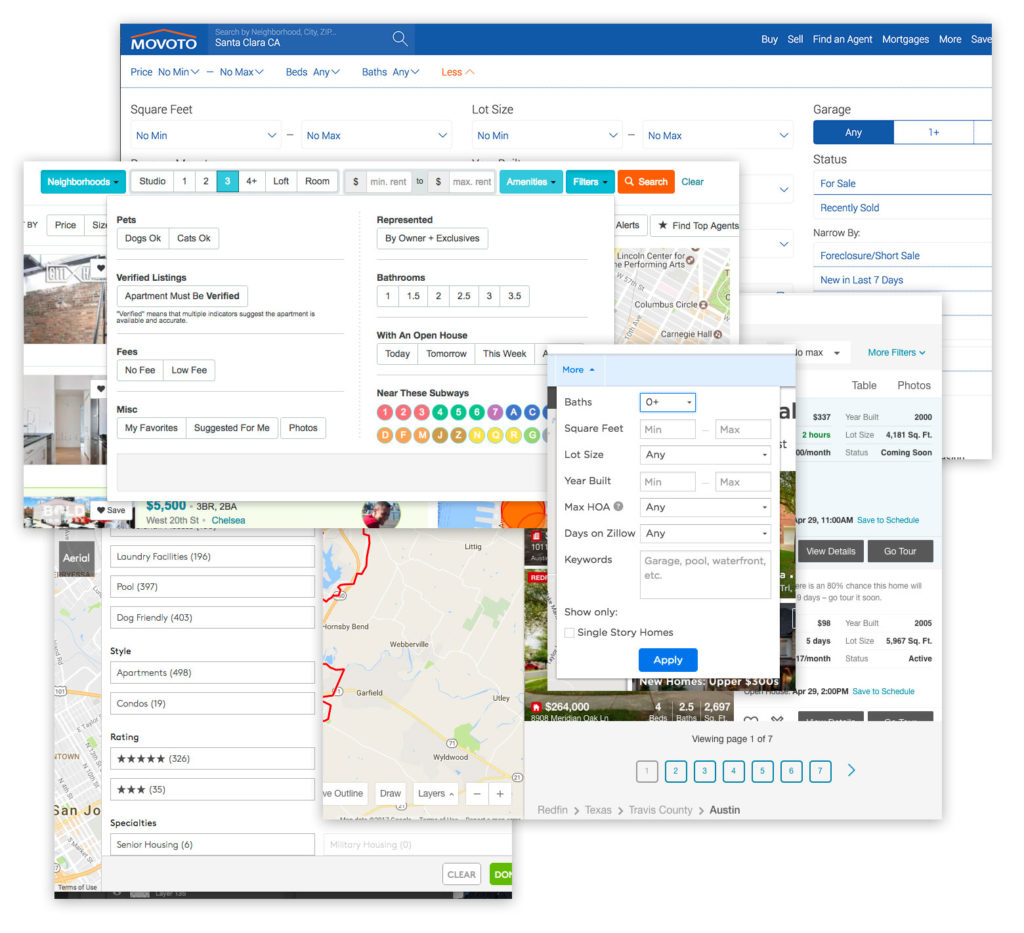
Task: Switch to the Redfin Photos tab
Action: [x=914, y=385]
